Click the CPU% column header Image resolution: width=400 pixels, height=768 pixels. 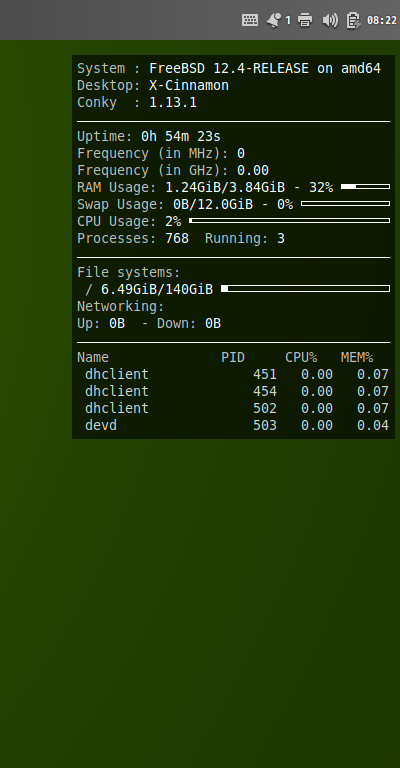301,358
